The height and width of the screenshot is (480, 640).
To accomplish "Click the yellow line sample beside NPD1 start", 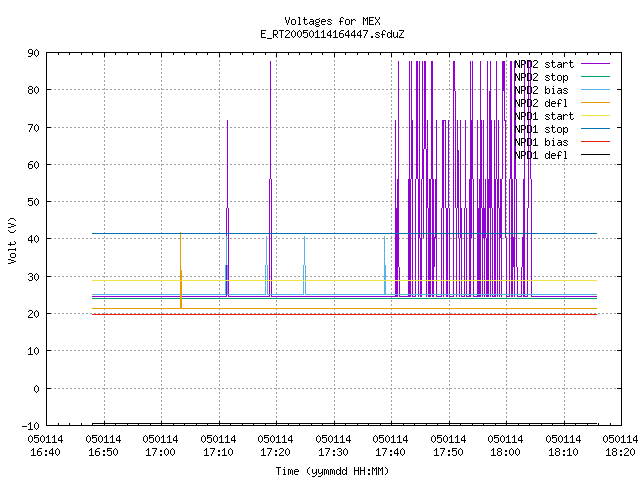I will click(x=595, y=116).
